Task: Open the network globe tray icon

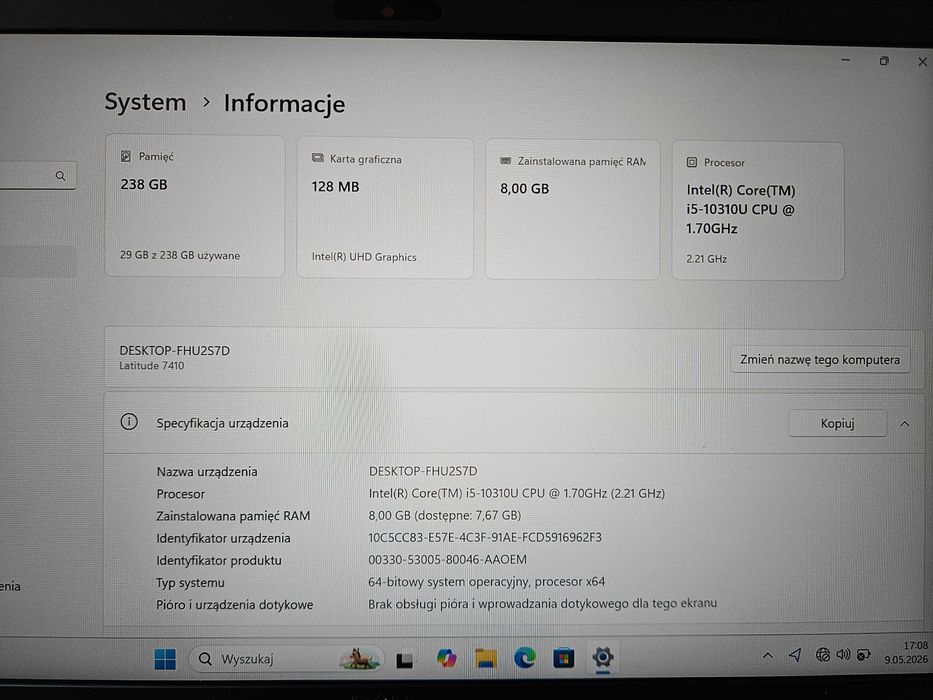Action: 823,655
